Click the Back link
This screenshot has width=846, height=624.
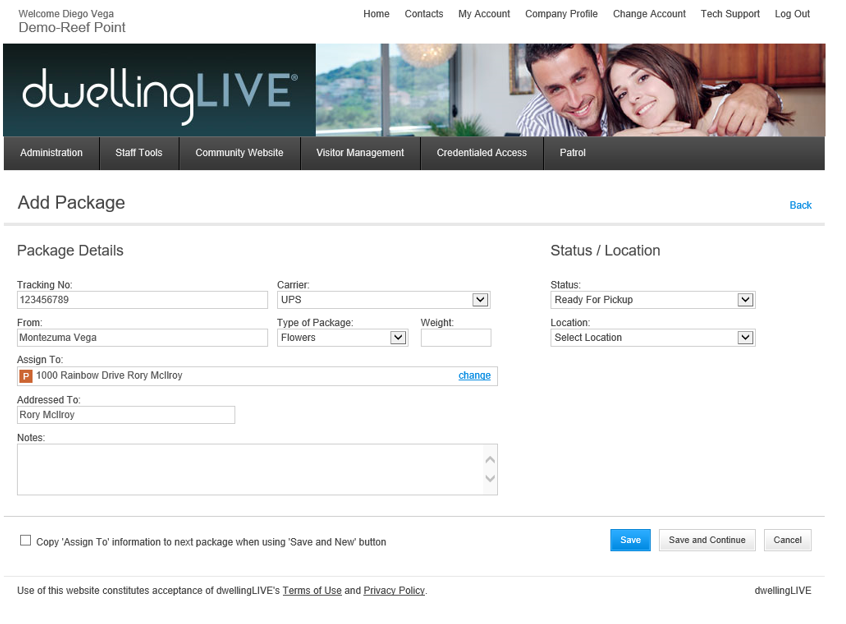click(800, 205)
